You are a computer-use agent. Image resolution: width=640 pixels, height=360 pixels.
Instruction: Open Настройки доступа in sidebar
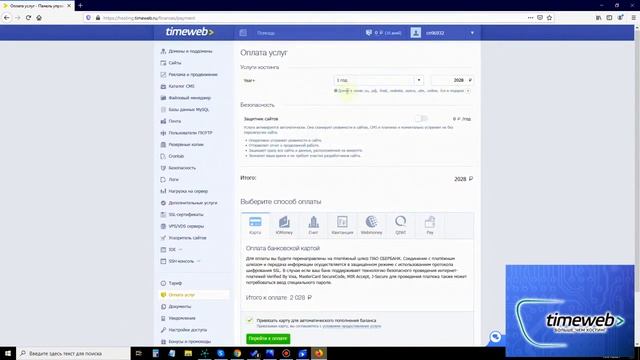point(184,330)
